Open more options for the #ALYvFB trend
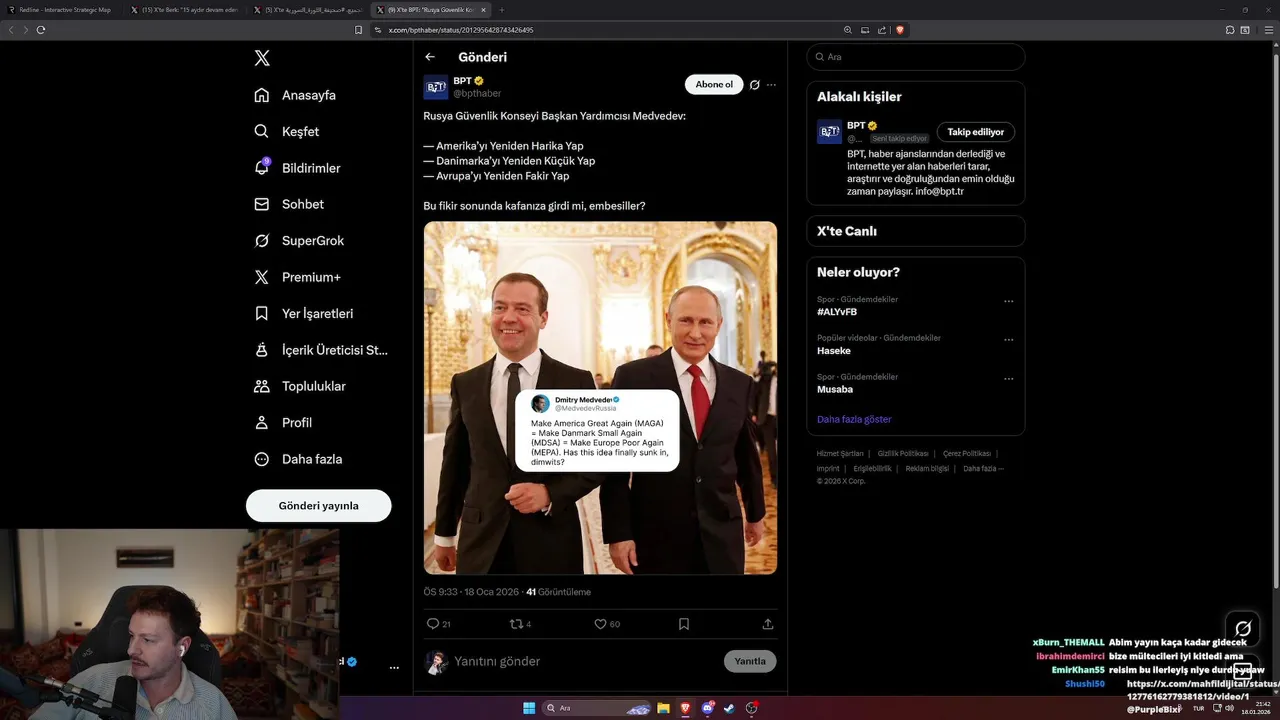 pyautogui.click(x=1009, y=301)
